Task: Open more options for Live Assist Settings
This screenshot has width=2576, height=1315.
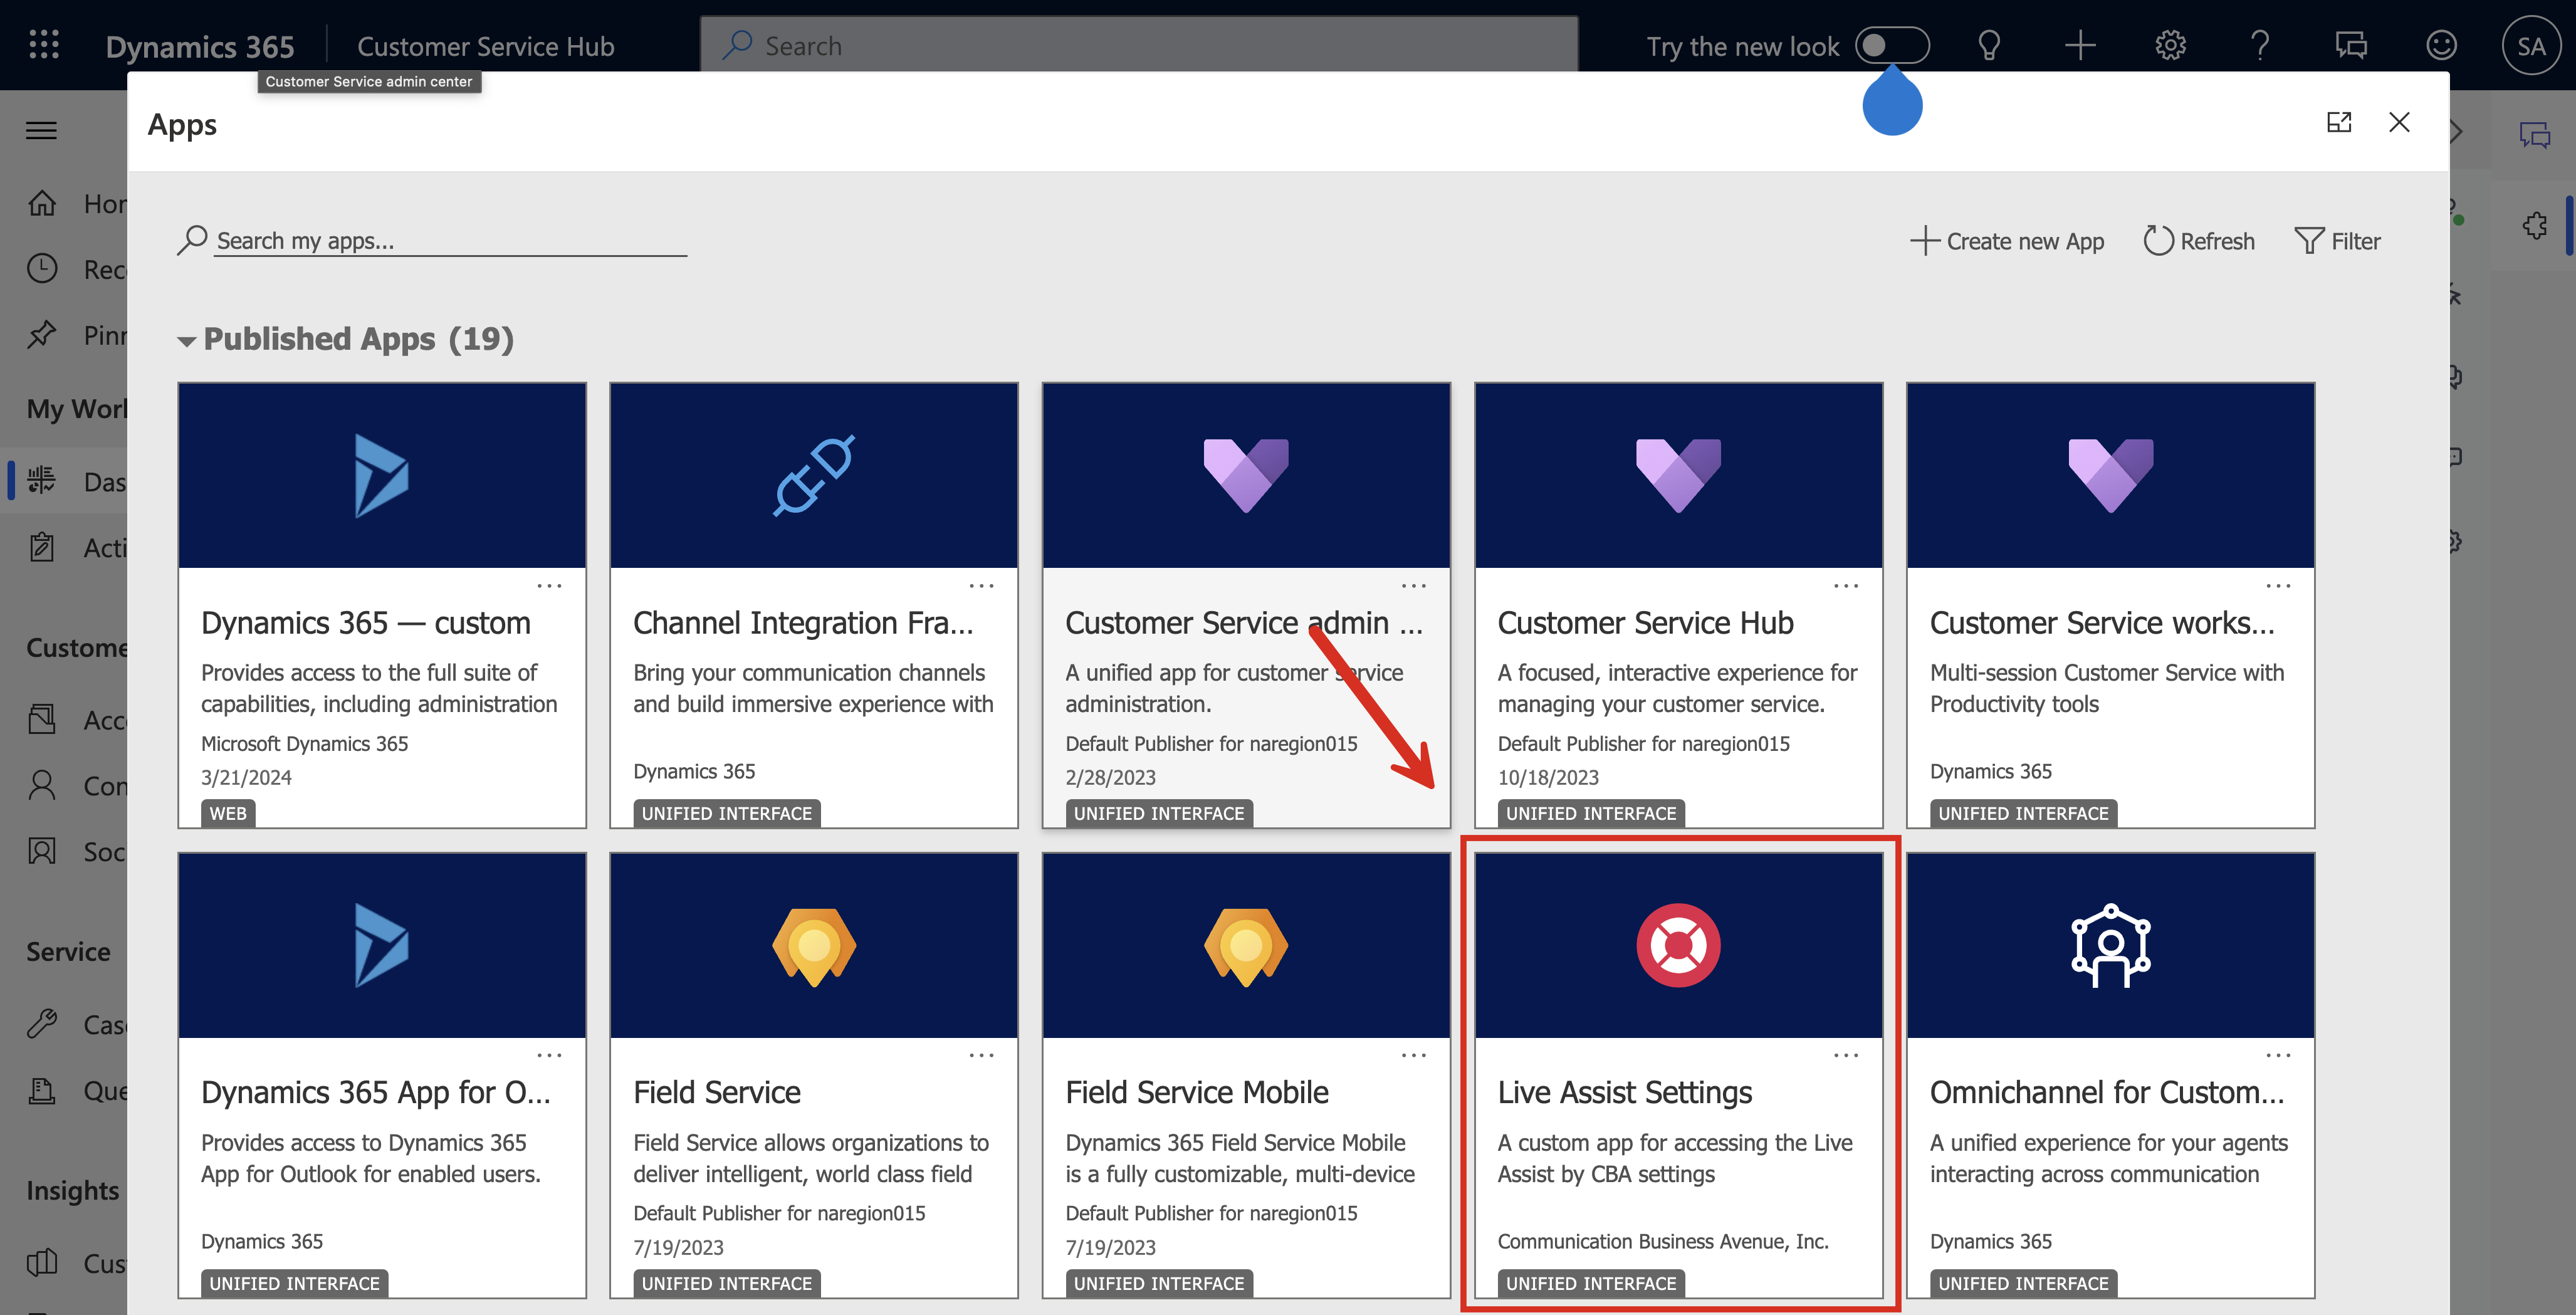Action: (1845, 1055)
